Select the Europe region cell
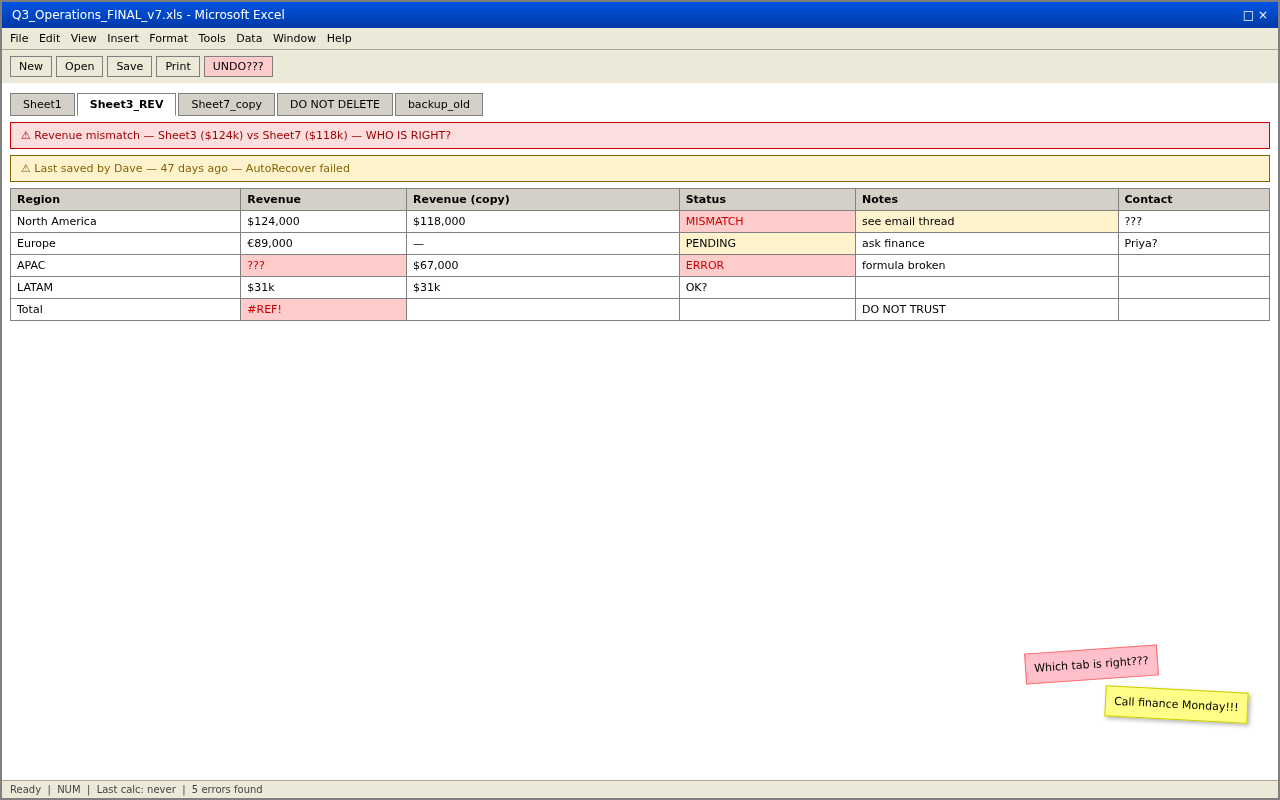1280x800 pixels. point(126,244)
